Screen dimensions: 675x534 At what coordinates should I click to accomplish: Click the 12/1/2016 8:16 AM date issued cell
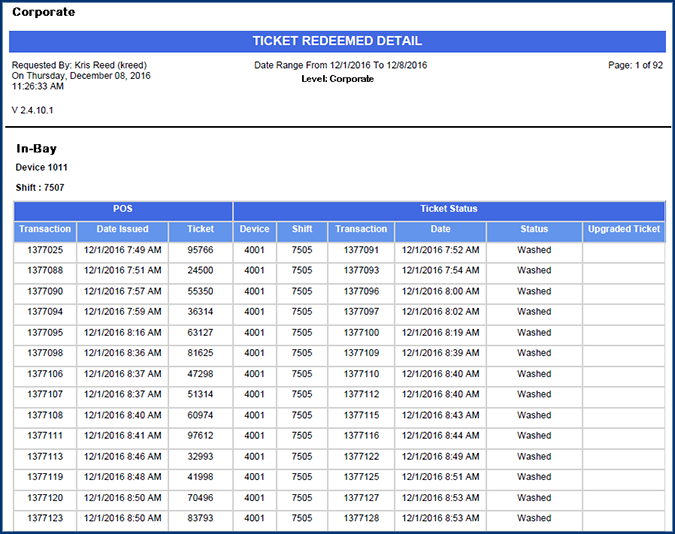[x=122, y=333]
